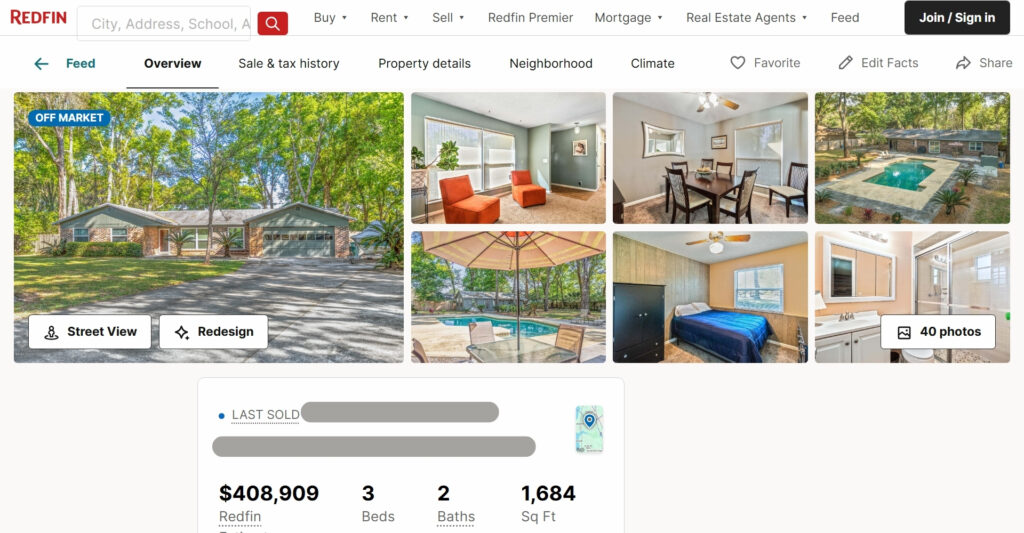The width and height of the screenshot is (1024, 533).
Task: Expand the Rent dropdown menu
Action: click(389, 18)
